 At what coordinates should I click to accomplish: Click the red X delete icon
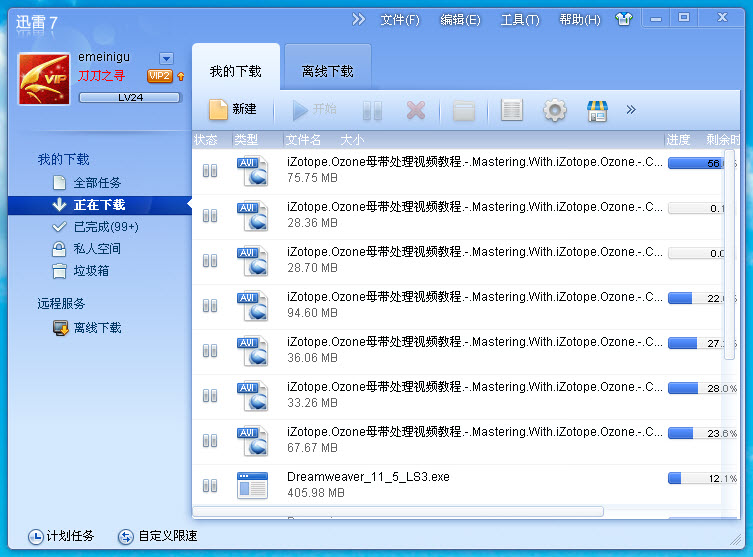point(416,110)
